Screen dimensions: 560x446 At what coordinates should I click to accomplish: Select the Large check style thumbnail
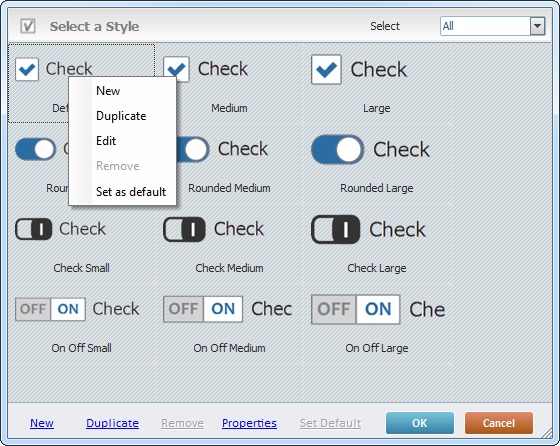(x=326, y=69)
